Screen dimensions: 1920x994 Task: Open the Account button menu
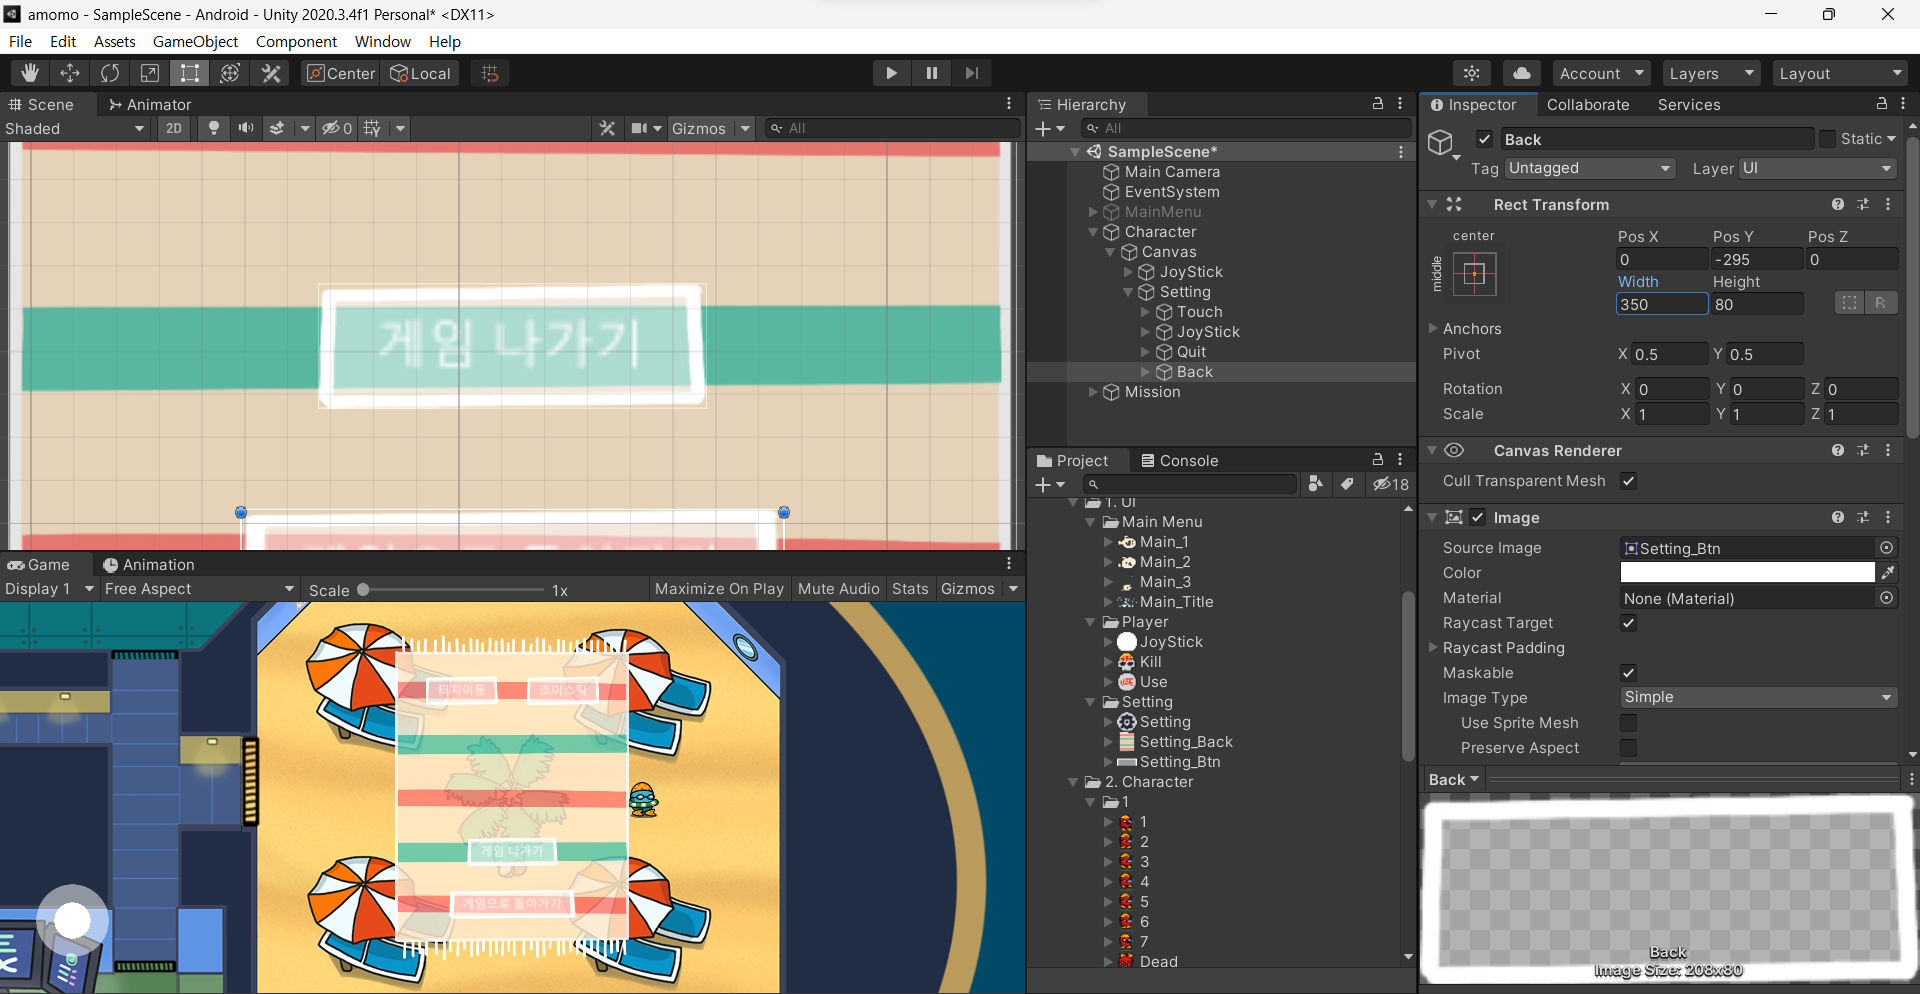pos(1602,73)
